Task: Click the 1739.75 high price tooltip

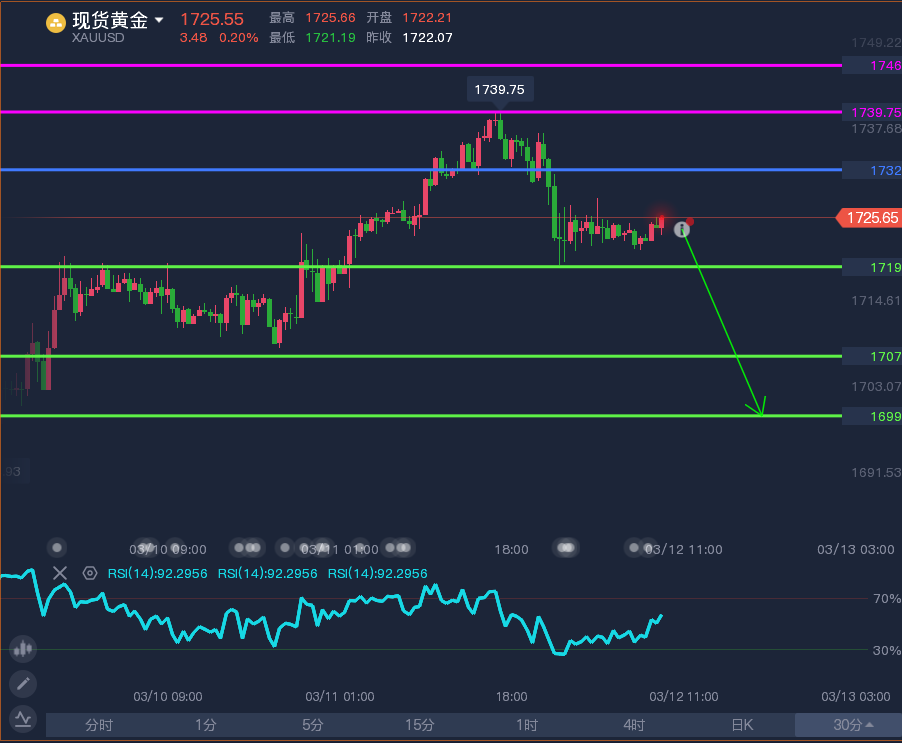Action: tap(499, 90)
